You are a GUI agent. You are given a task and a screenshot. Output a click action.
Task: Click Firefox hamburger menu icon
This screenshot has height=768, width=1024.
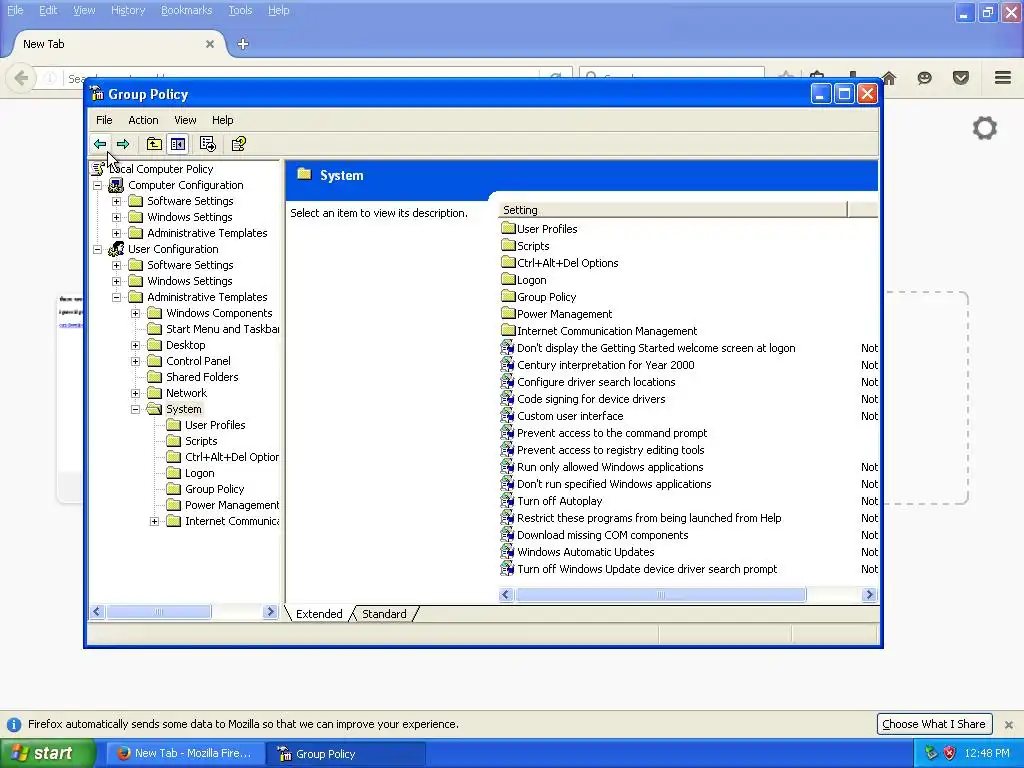1003,78
